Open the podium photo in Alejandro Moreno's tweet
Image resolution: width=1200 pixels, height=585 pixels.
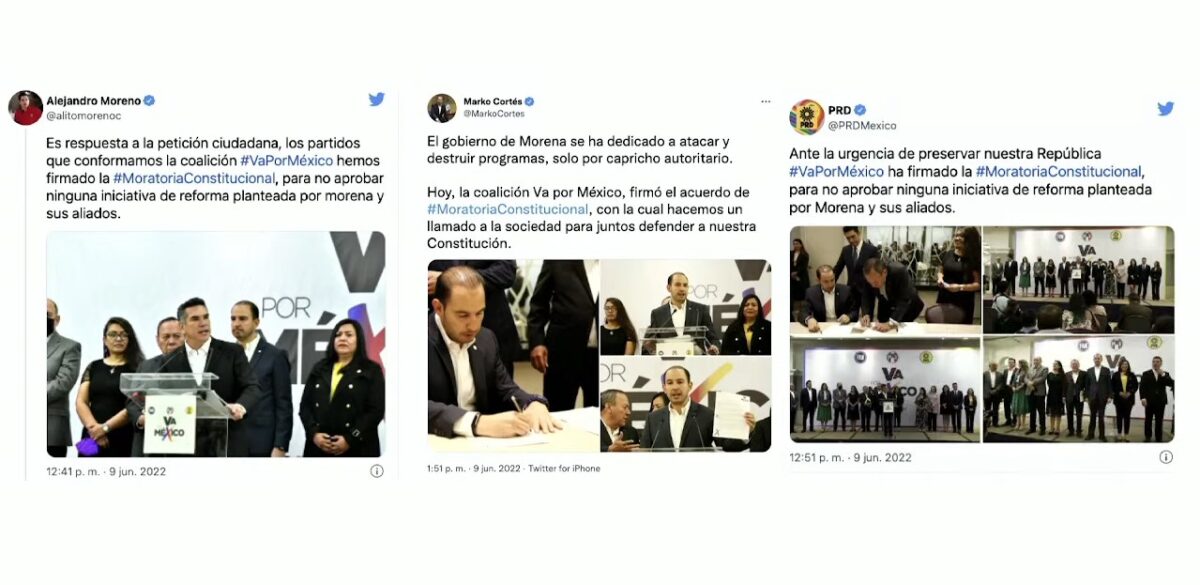(x=216, y=344)
